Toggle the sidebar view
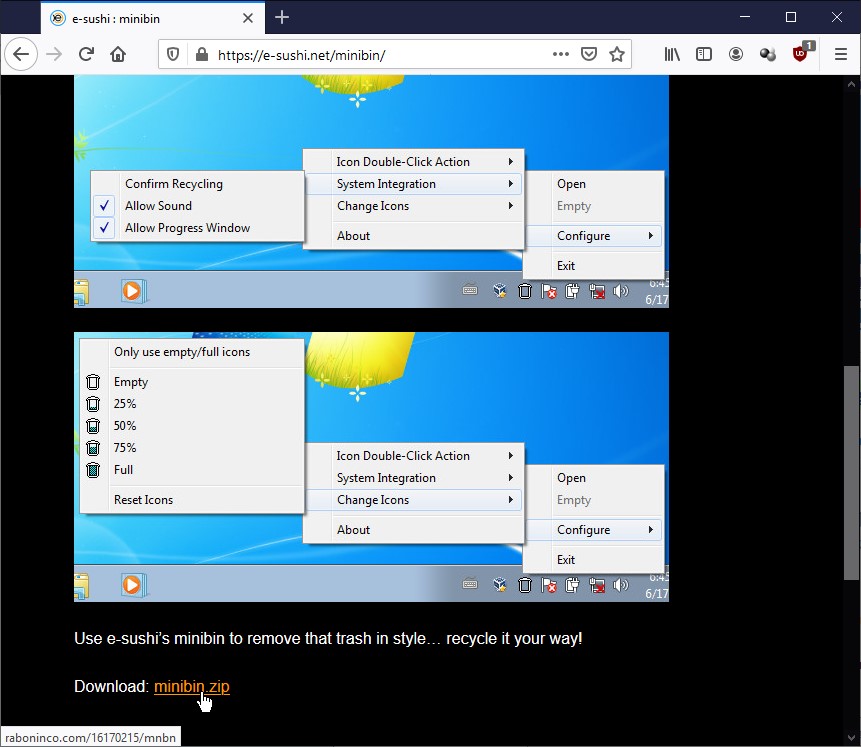 click(703, 54)
